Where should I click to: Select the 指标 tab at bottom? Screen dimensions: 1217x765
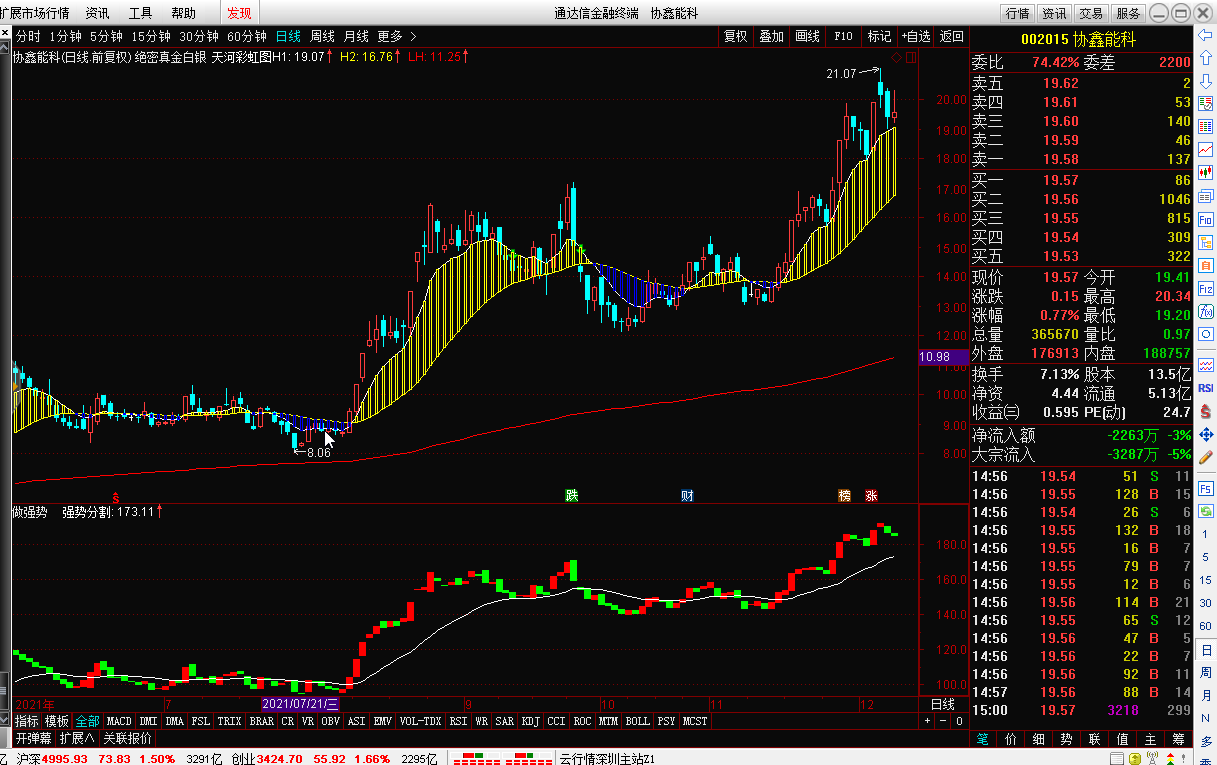point(27,721)
